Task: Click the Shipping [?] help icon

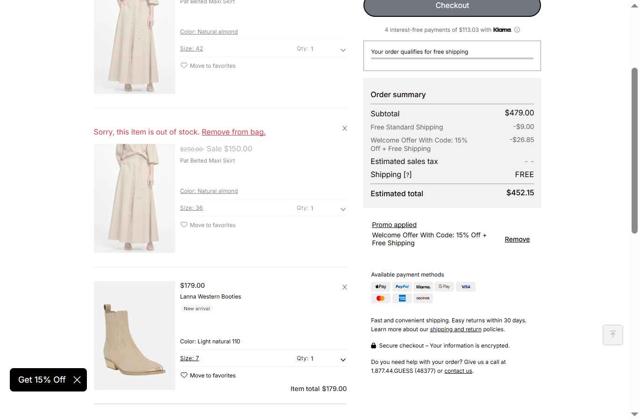Action: 407,175
